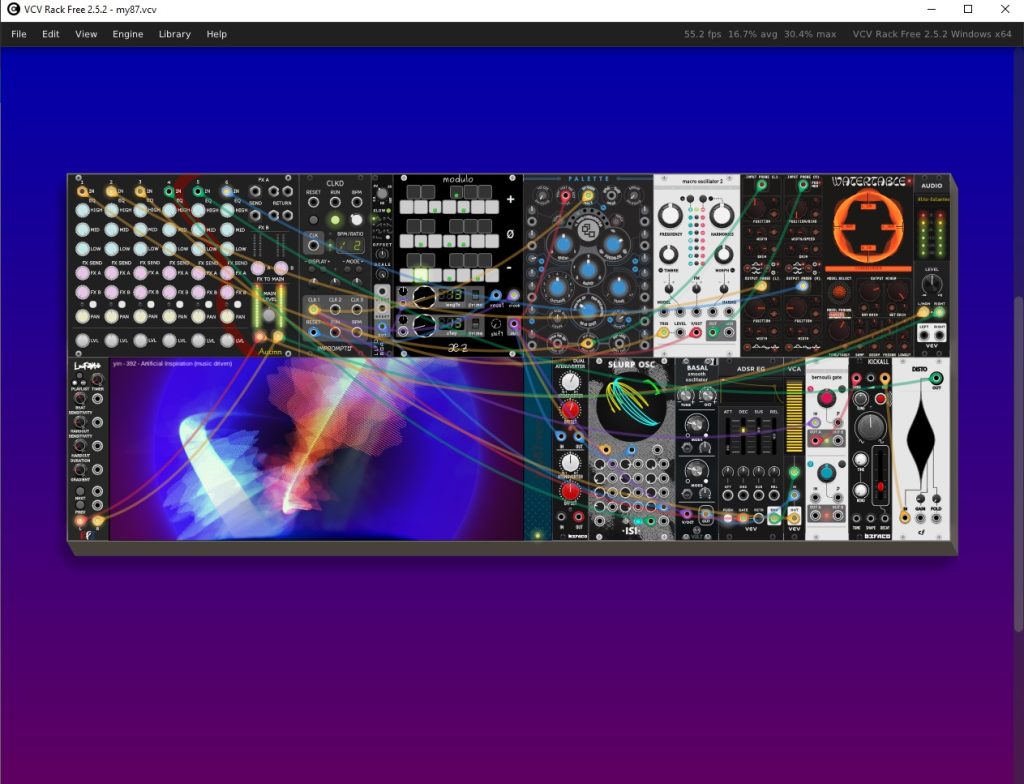Open the Help menu
The image size is (1024, 784).
(216, 34)
